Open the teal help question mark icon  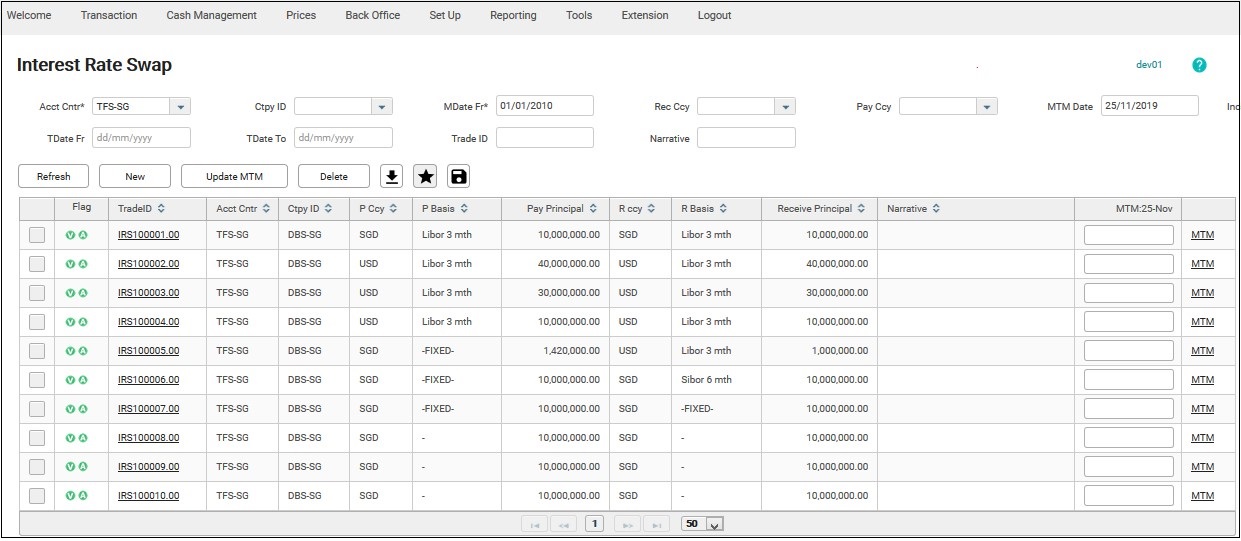(x=1199, y=65)
